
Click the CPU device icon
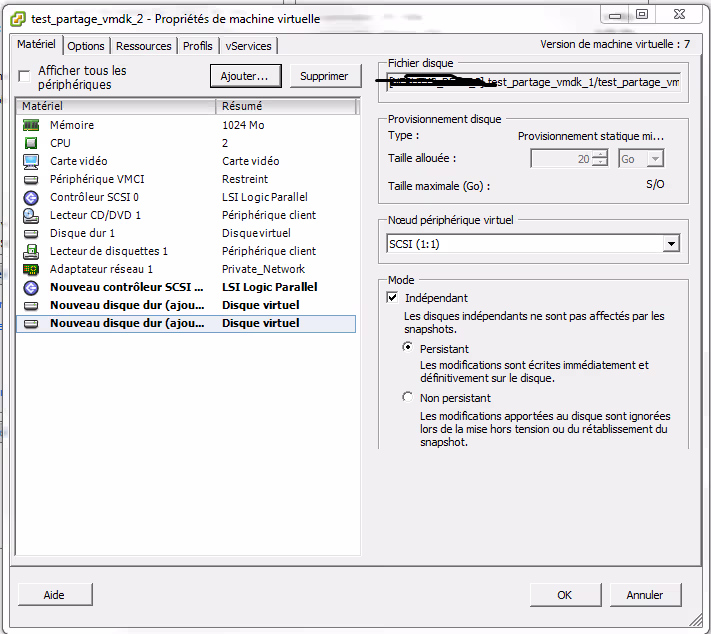pos(31,143)
